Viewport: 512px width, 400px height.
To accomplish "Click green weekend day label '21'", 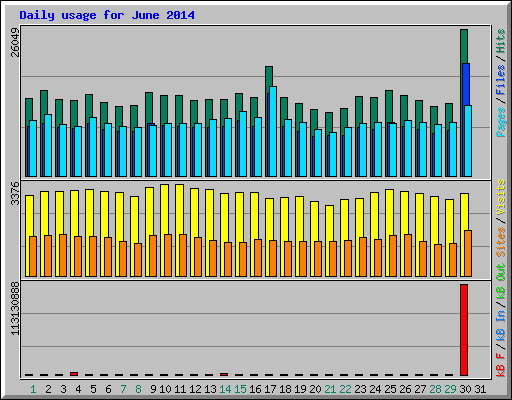I will pyautogui.click(x=330, y=389).
